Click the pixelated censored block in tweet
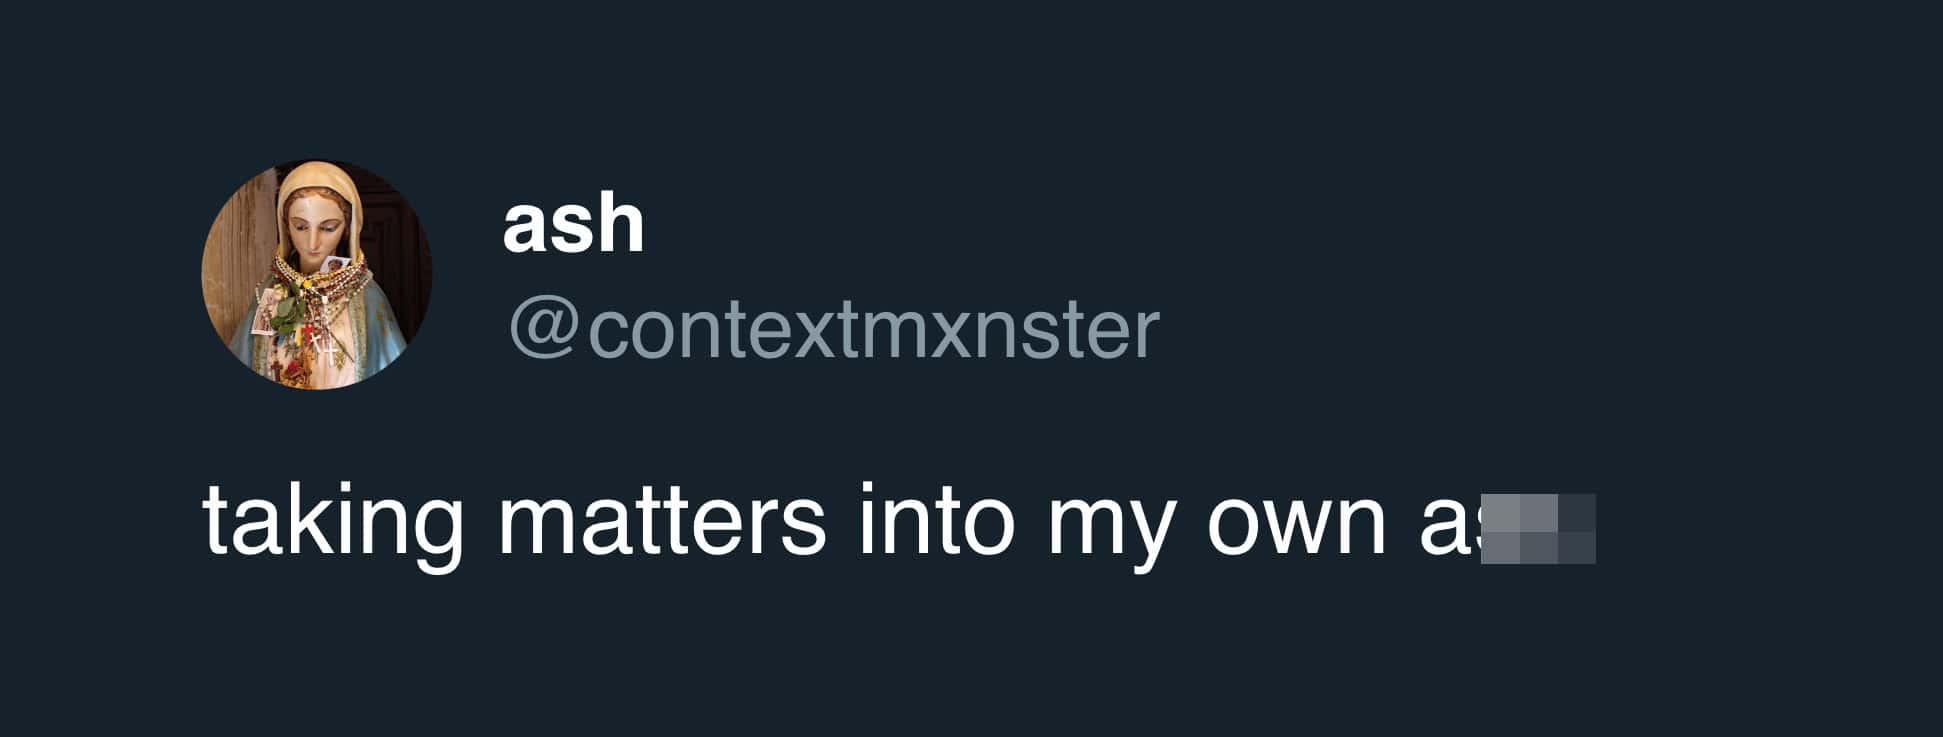The image size is (1943, 737). click(x=1538, y=529)
